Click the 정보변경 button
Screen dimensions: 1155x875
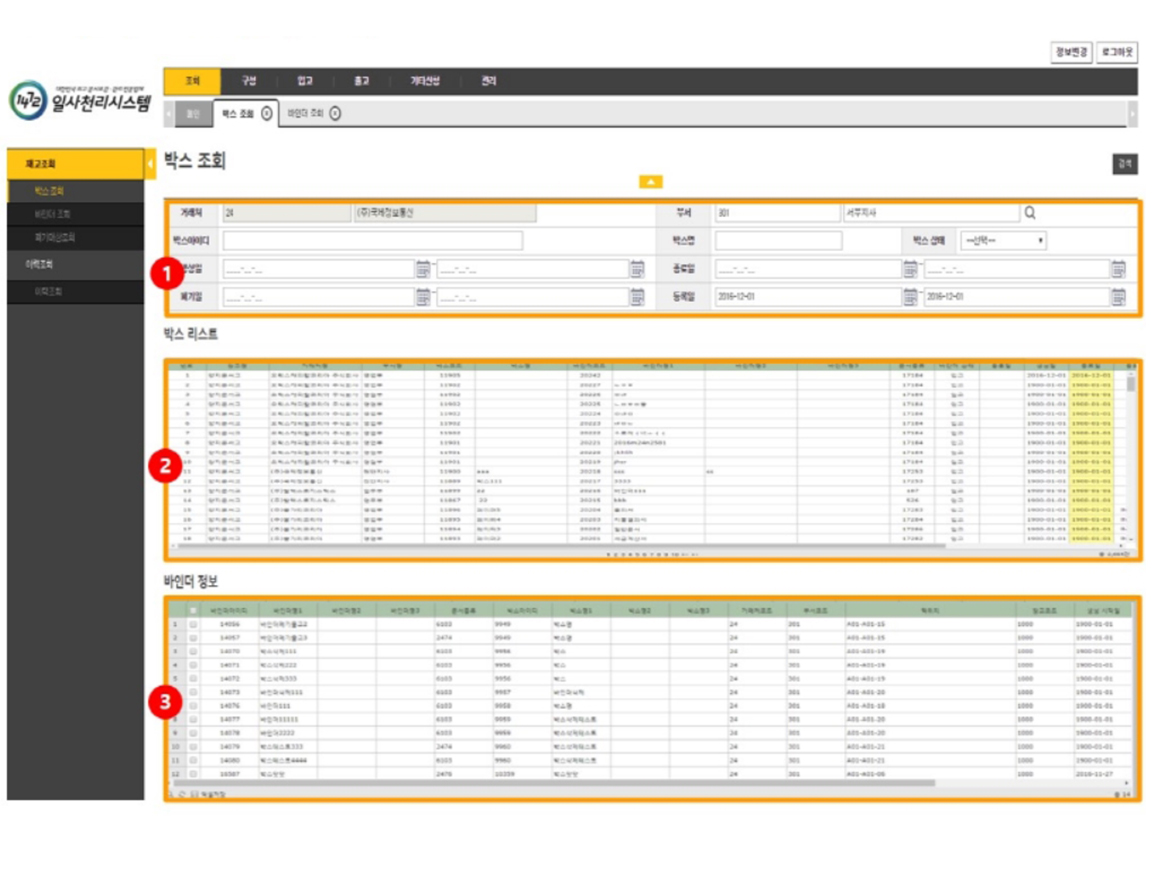(x=1071, y=52)
